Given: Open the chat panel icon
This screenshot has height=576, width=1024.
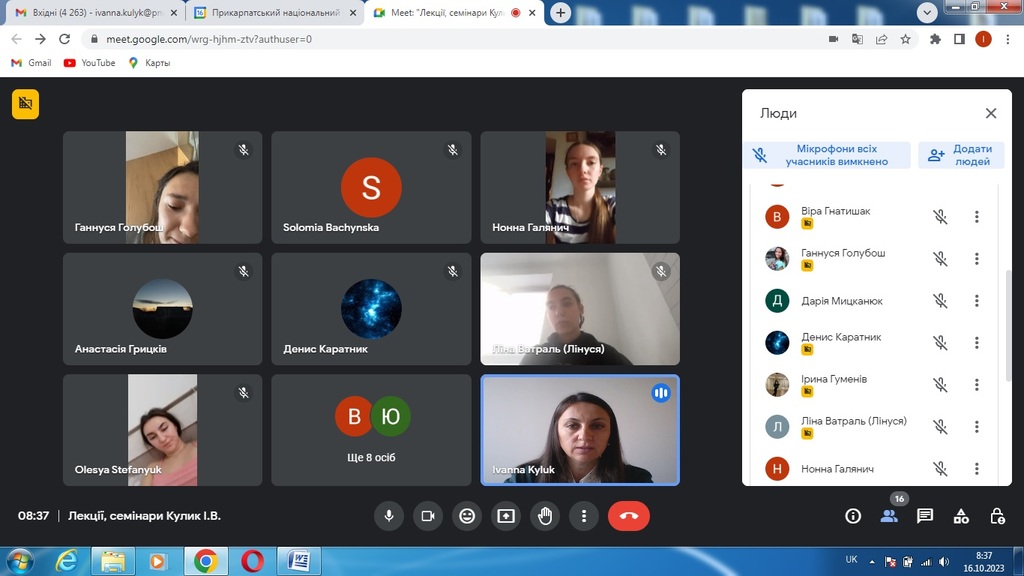Looking at the screenshot, I should (925, 516).
